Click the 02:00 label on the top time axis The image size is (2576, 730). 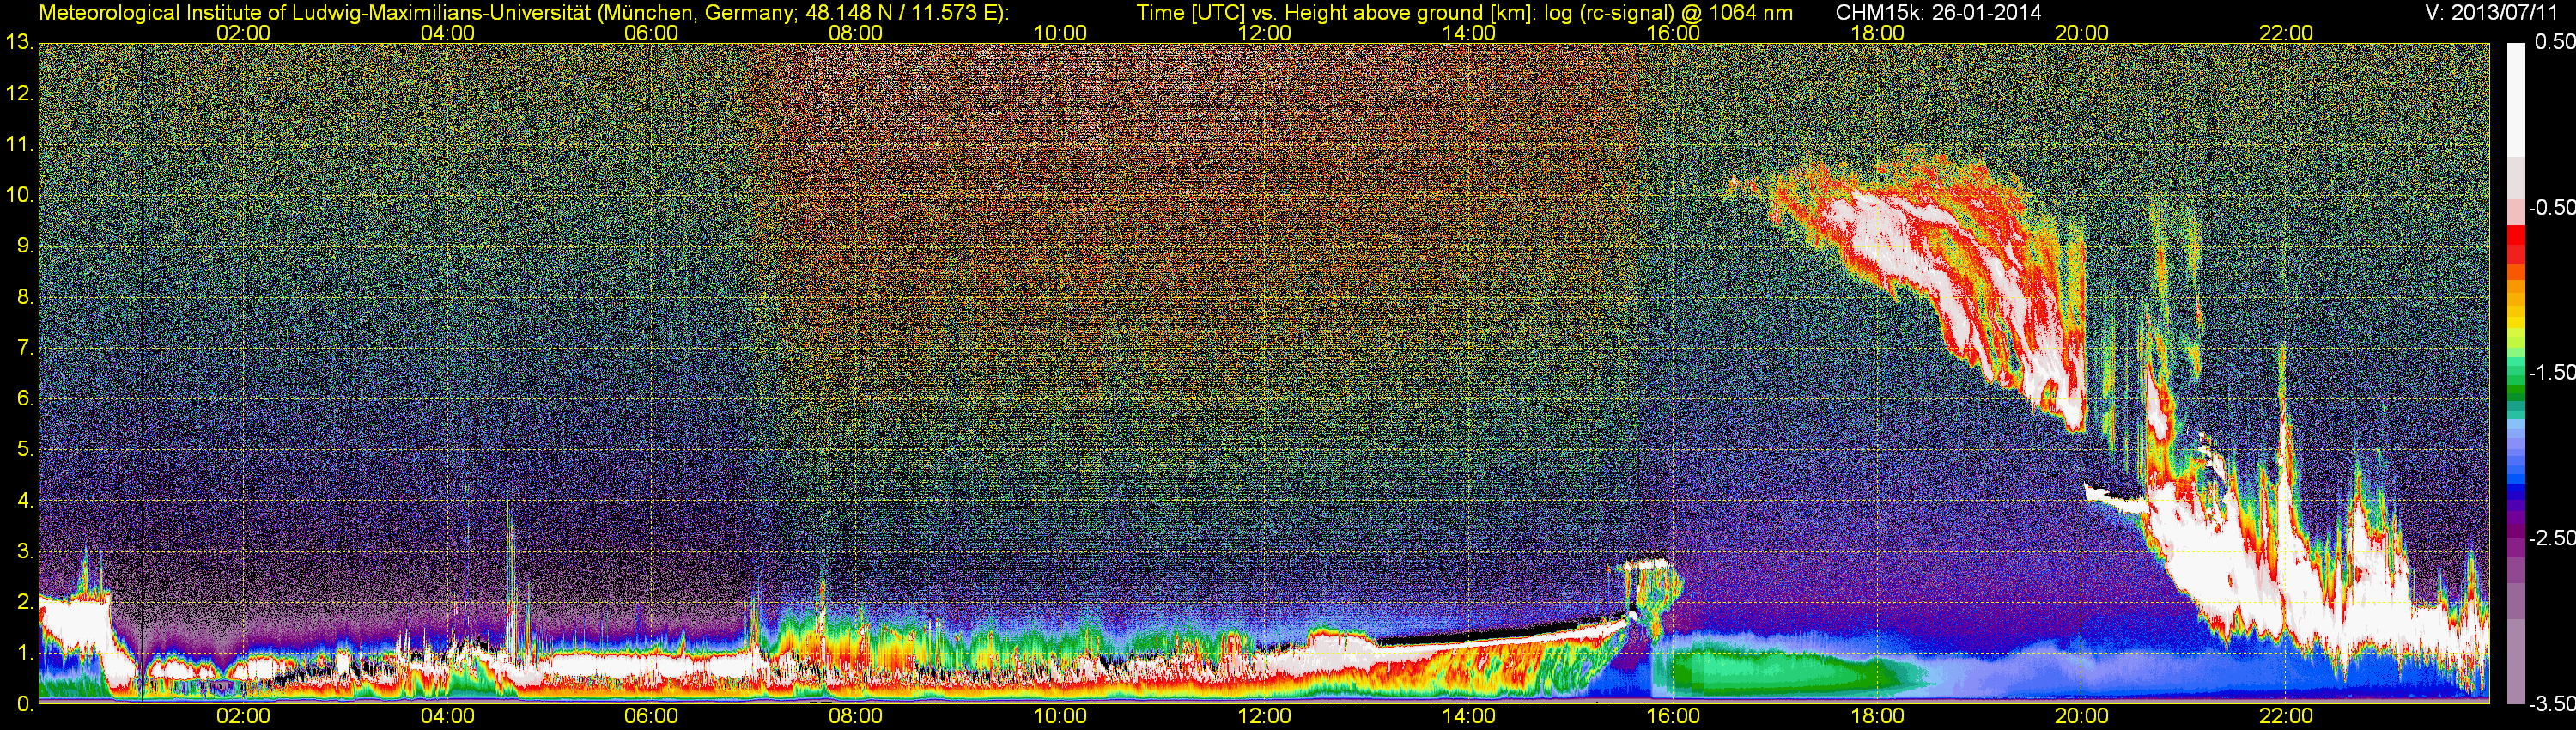[x=243, y=33]
